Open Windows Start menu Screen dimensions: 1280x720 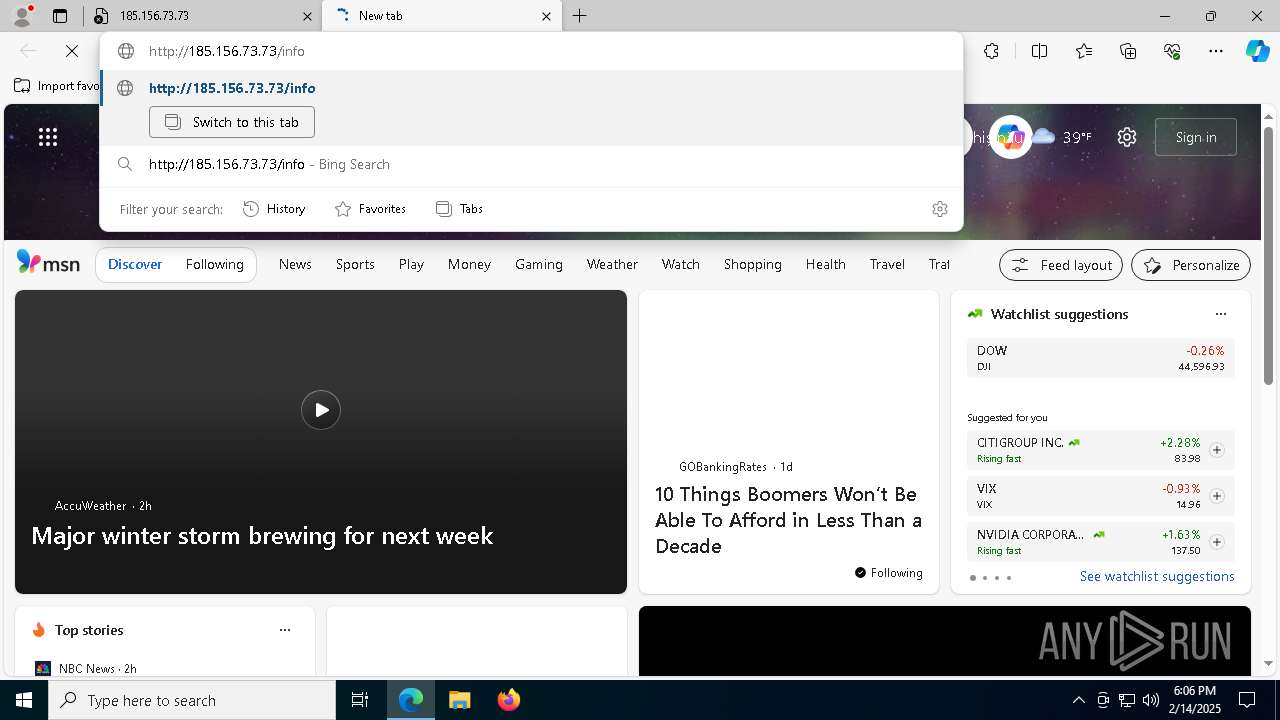24,700
